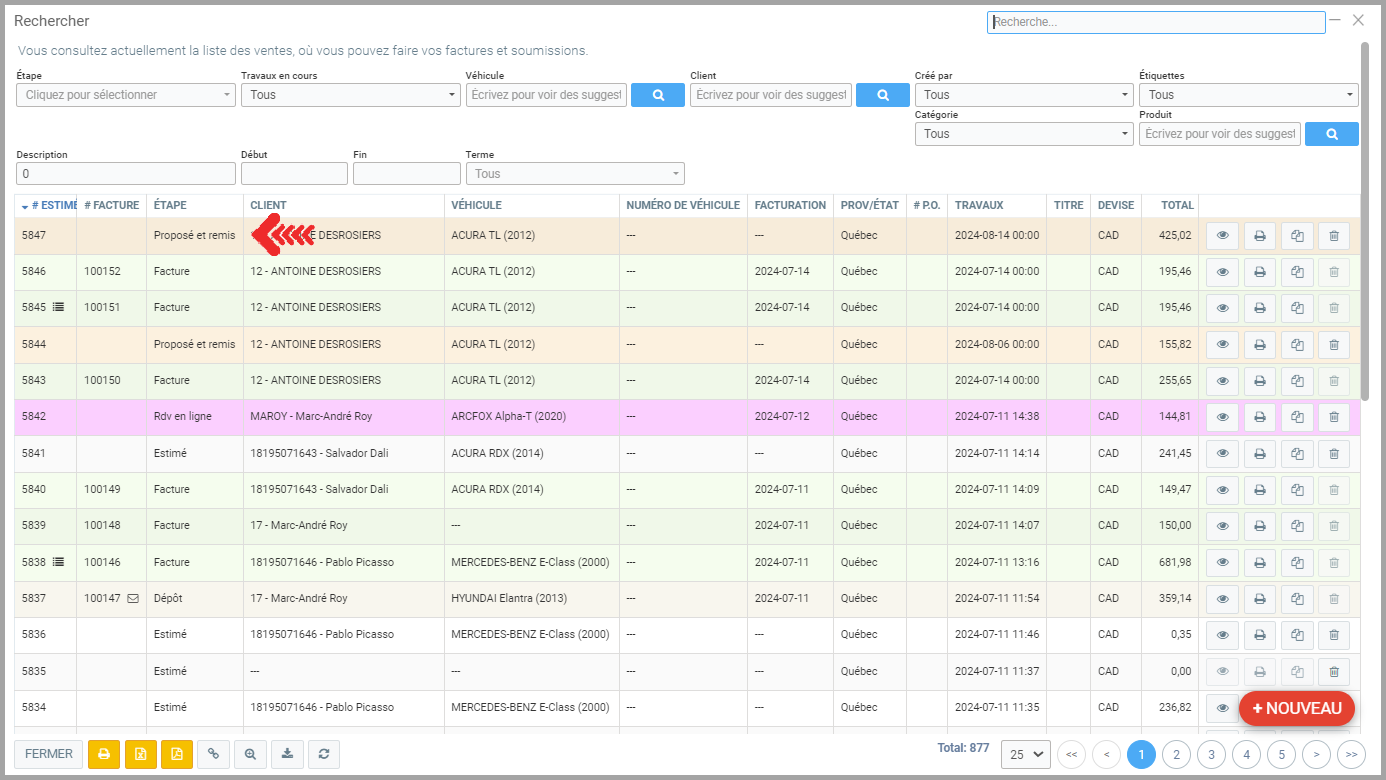The width and height of the screenshot is (1386, 780).
Task: Change the 25 rows-per-page selector
Action: pos(1025,754)
